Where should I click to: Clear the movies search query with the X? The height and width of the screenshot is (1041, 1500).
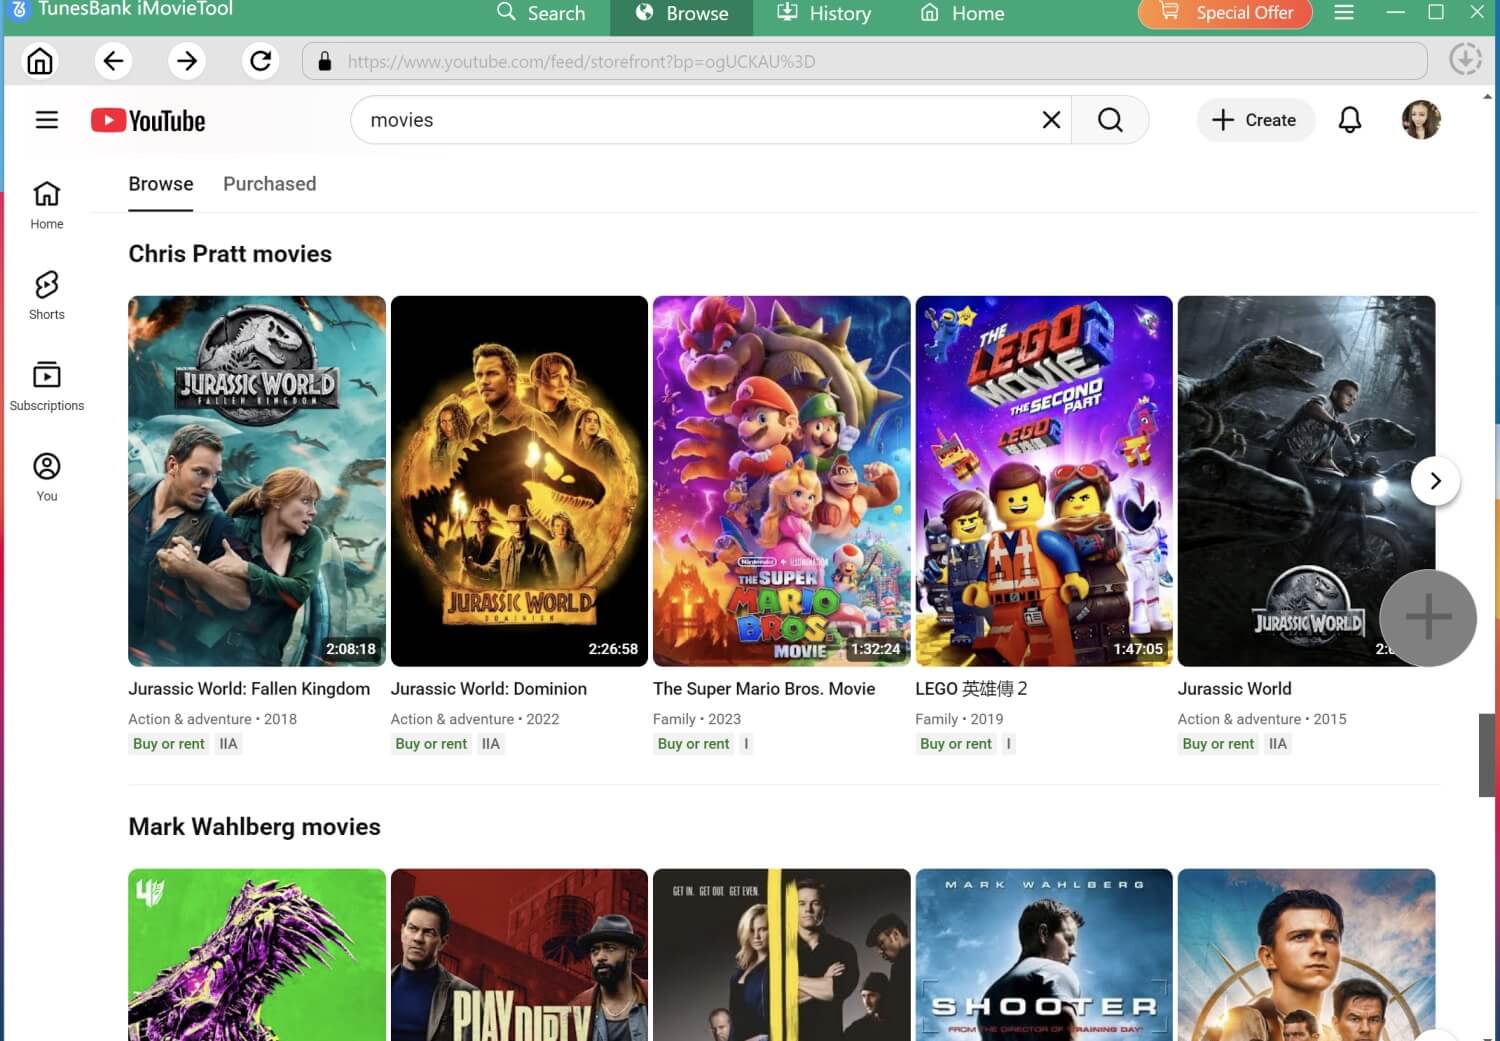point(1050,119)
